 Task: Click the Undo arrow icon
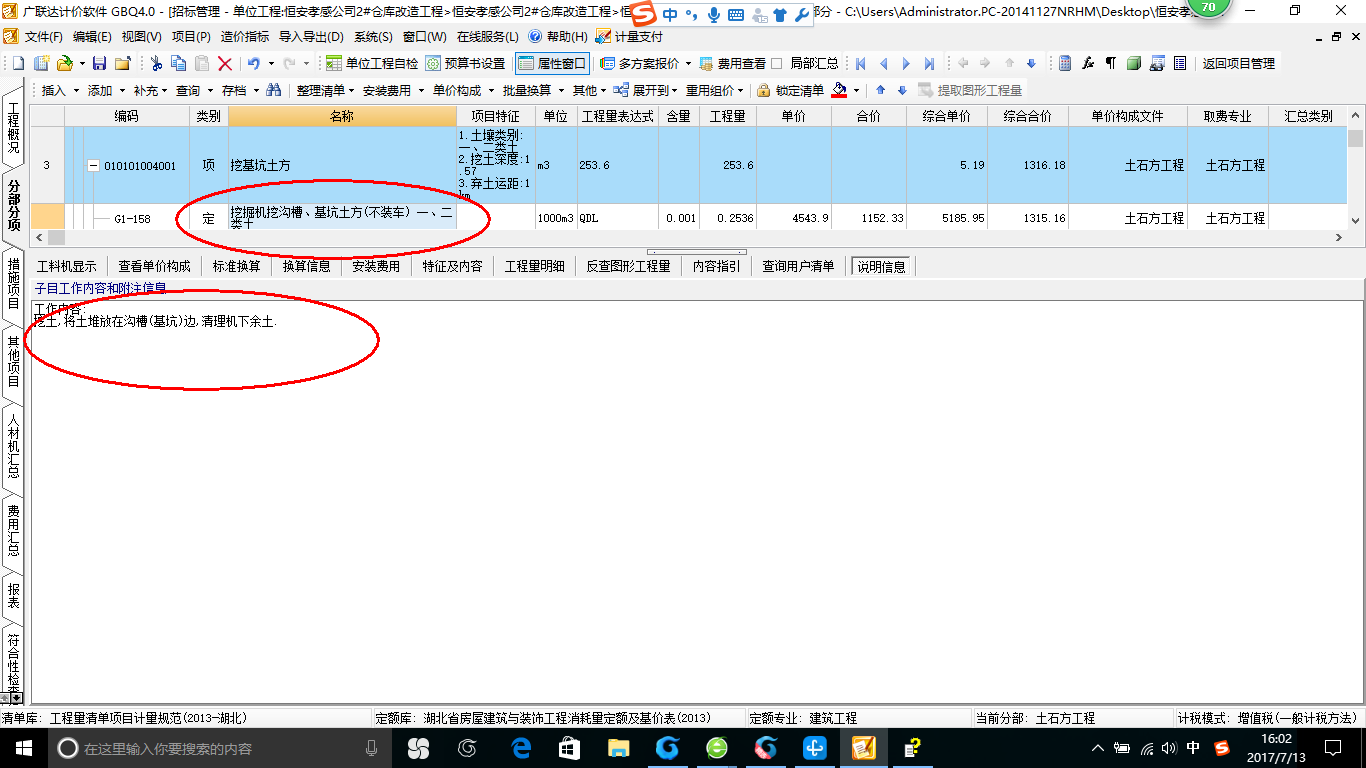coord(254,63)
